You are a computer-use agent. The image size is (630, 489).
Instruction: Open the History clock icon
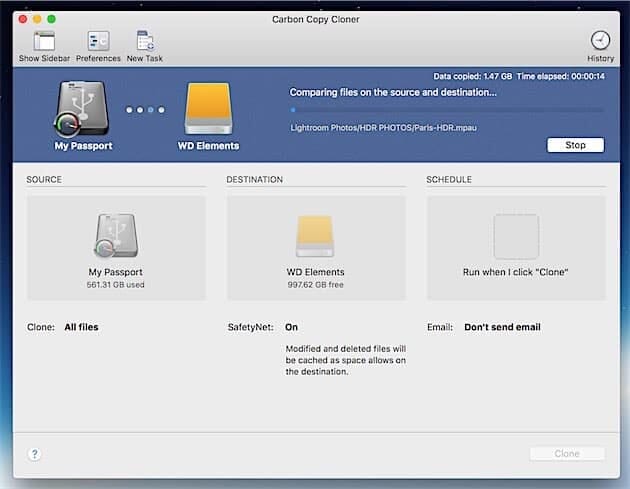(600, 41)
